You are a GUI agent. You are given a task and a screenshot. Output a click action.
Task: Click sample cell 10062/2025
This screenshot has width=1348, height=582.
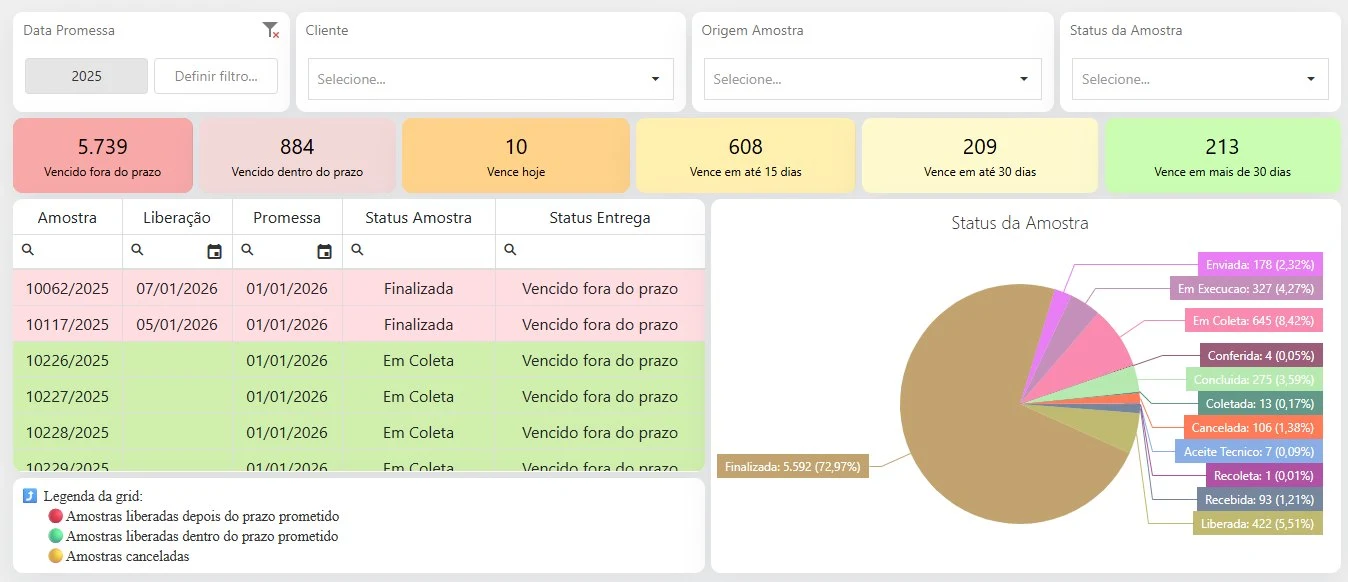(67, 288)
